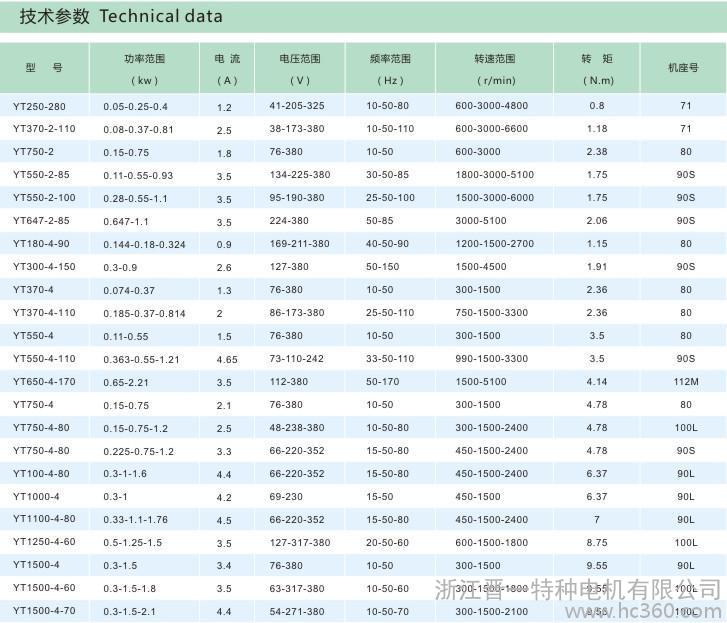
Task: Select the YT250-280 model cell
Action: pyautogui.click(x=38, y=106)
